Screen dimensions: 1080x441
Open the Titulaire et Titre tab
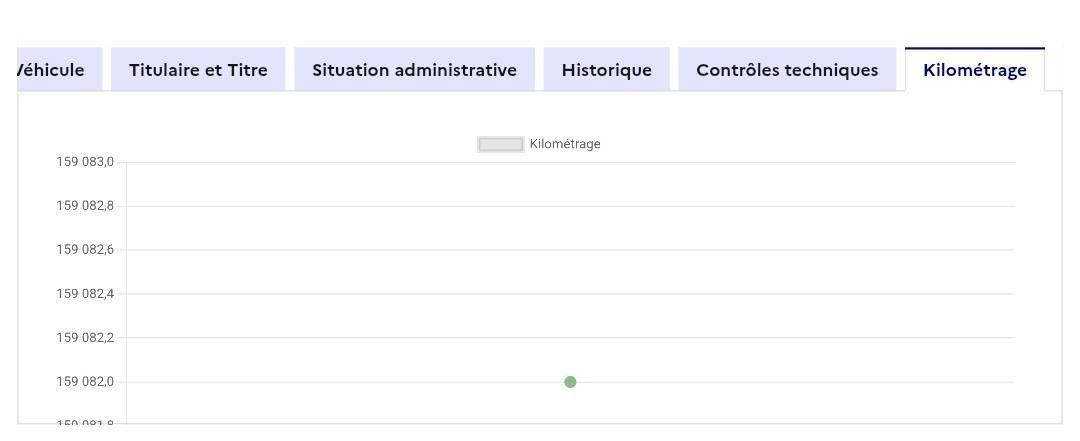(198, 70)
